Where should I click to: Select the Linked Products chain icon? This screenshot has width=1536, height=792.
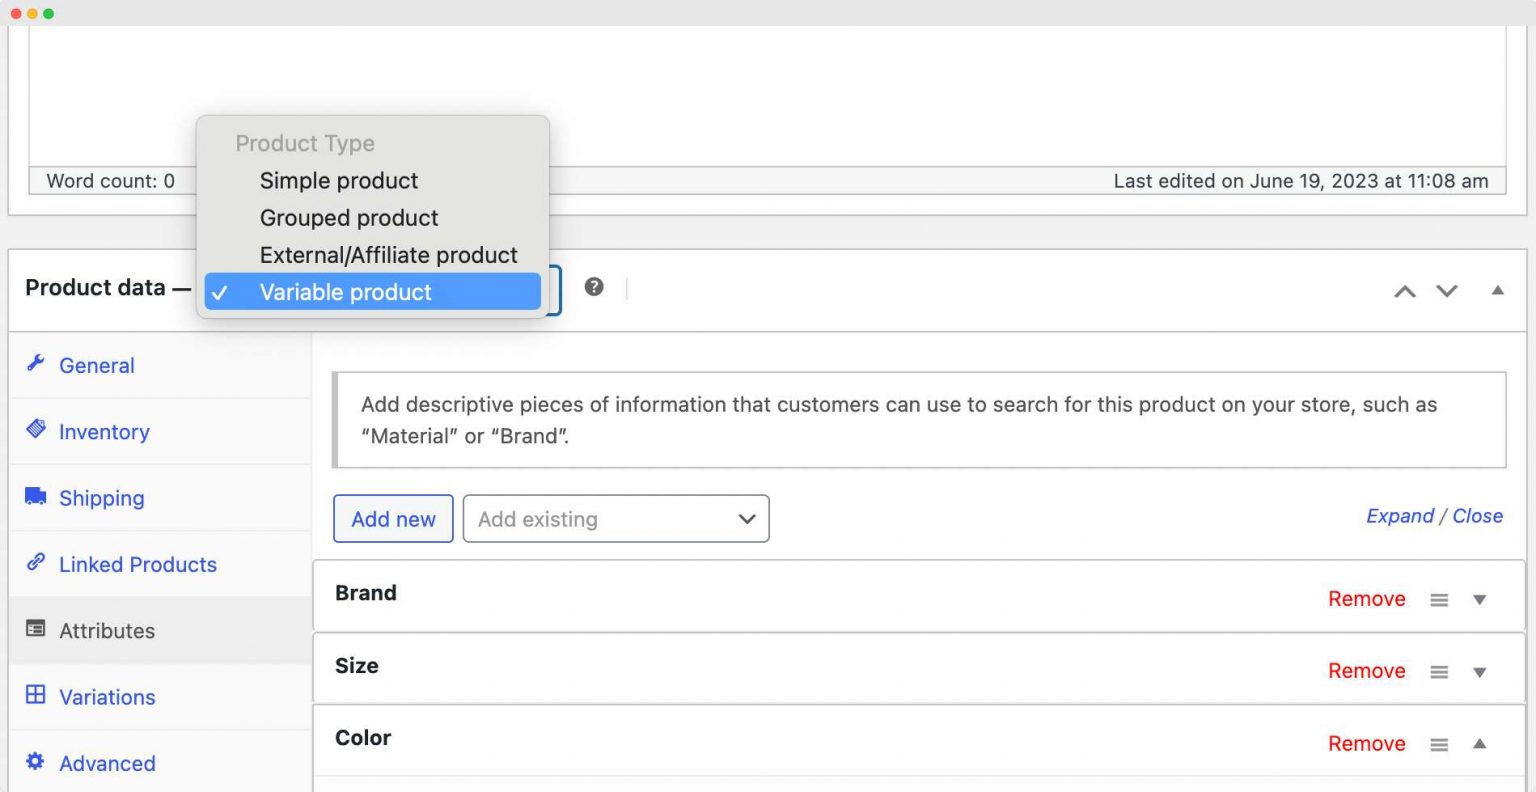point(36,563)
